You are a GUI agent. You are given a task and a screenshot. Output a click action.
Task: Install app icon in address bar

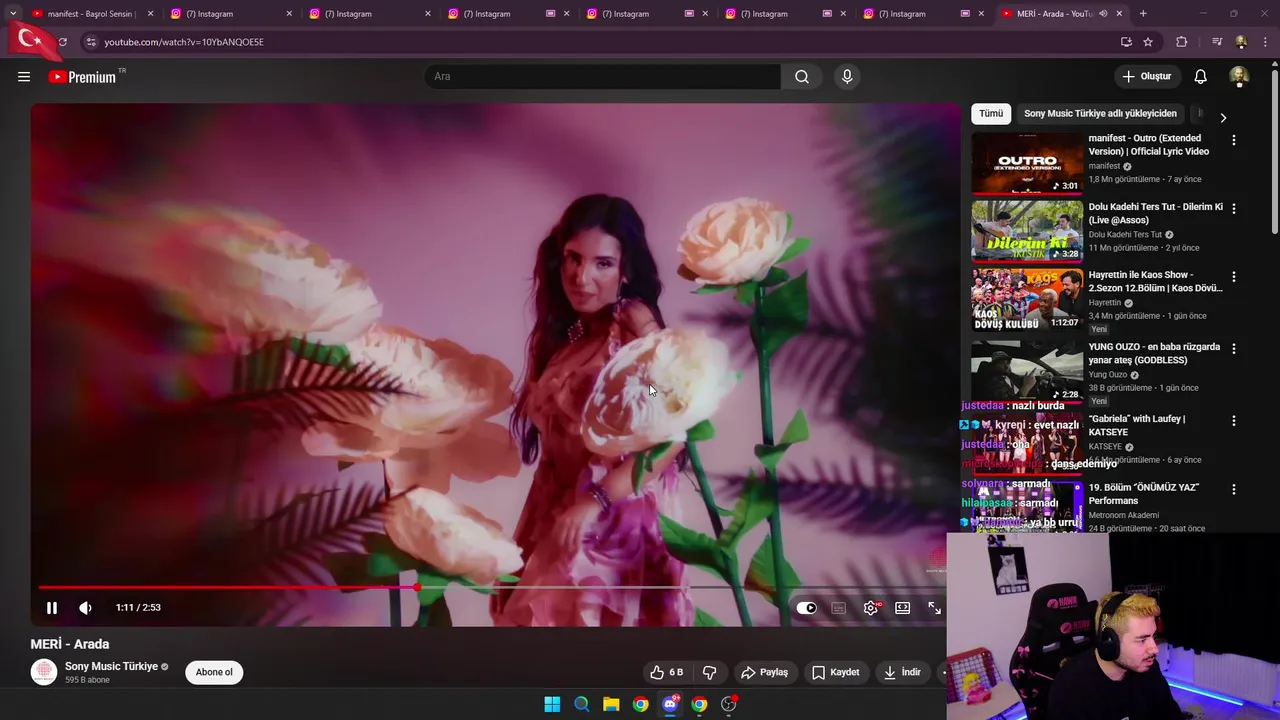pos(1126,42)
